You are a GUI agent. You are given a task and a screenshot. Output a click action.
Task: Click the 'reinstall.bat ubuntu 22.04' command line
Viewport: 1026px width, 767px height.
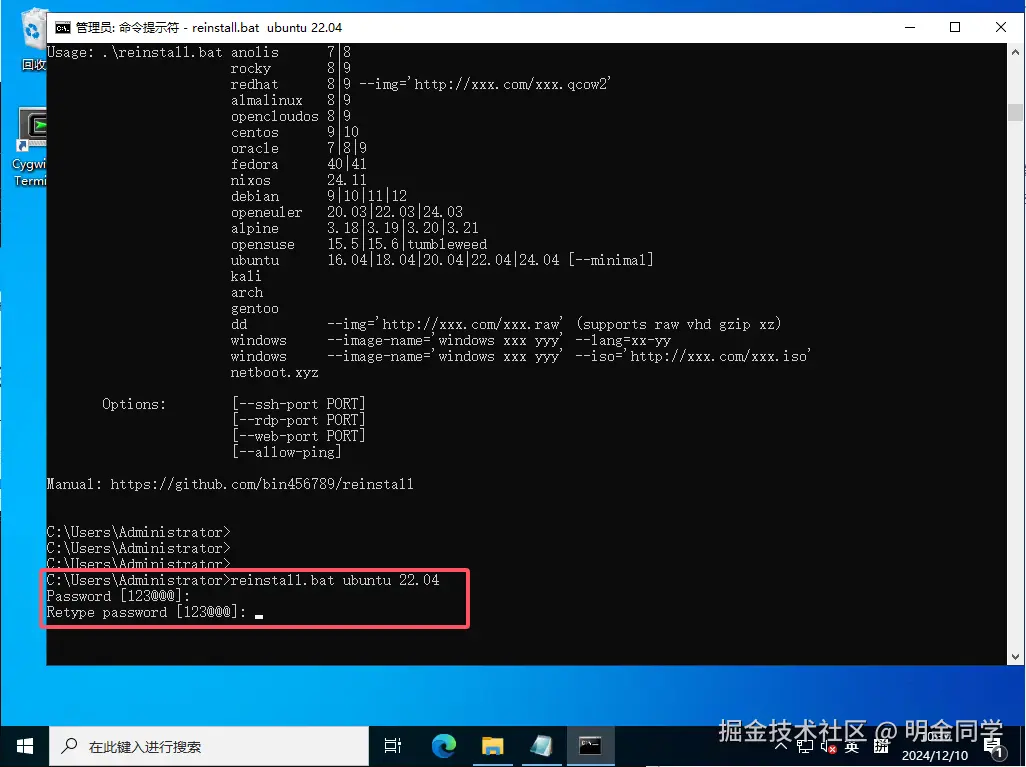click(x=334, y=580)
